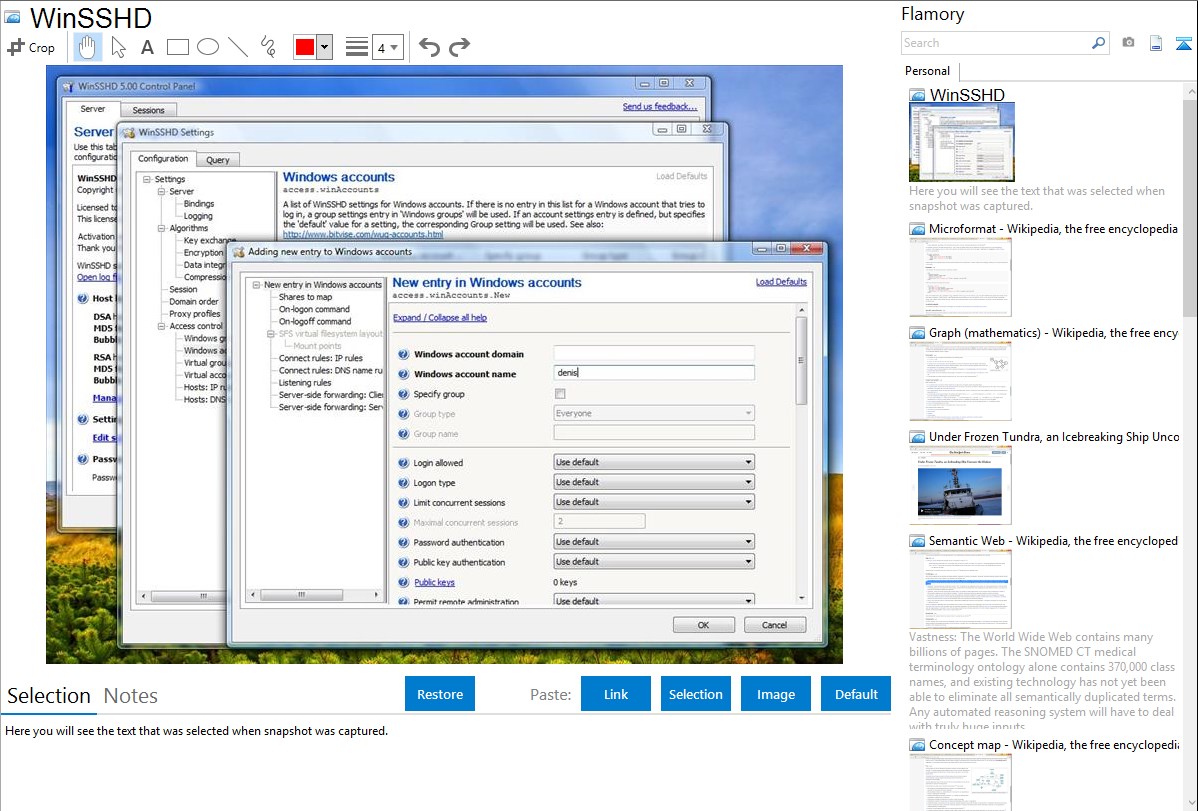This screenshot has height=811, width=1198.
Task: Click the line thickness icon
Action: point(357,47)
